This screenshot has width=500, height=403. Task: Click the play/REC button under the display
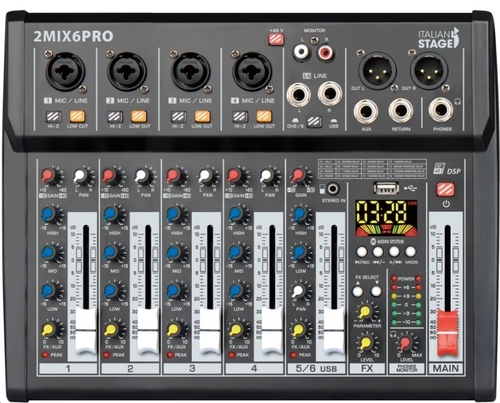[362, 251]
